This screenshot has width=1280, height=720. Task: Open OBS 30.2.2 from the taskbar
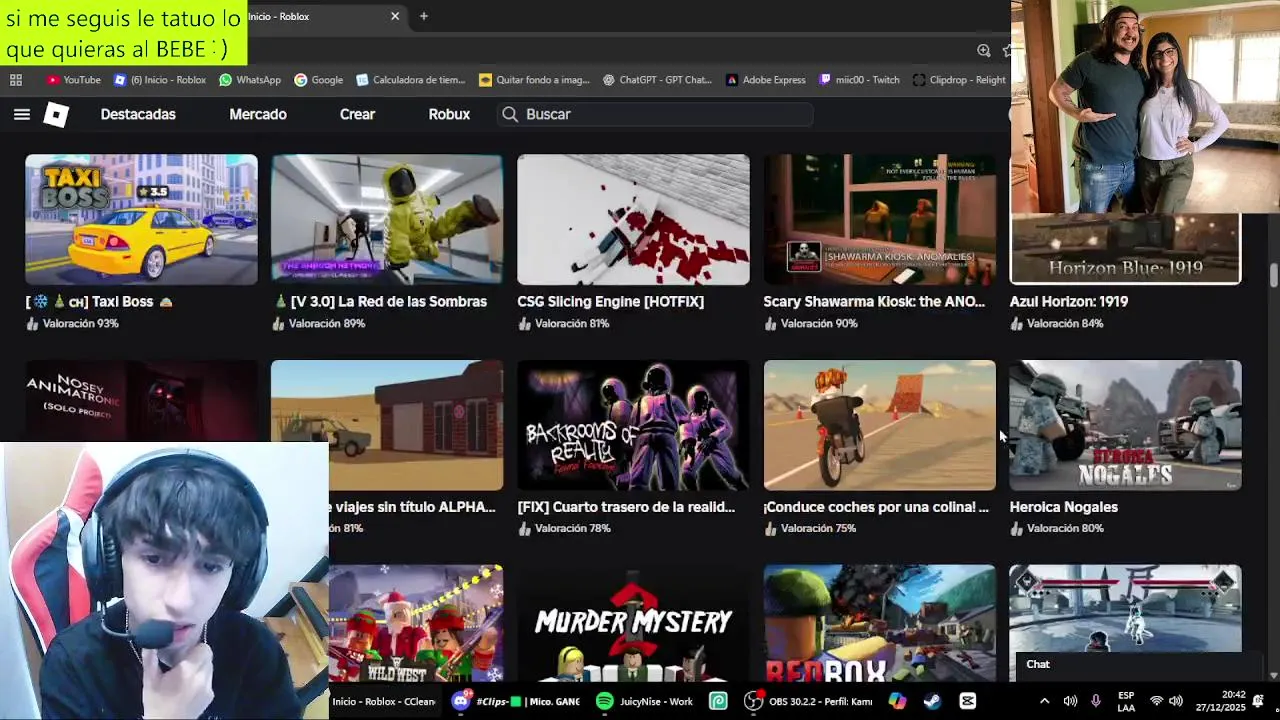(x=808, y=701)
